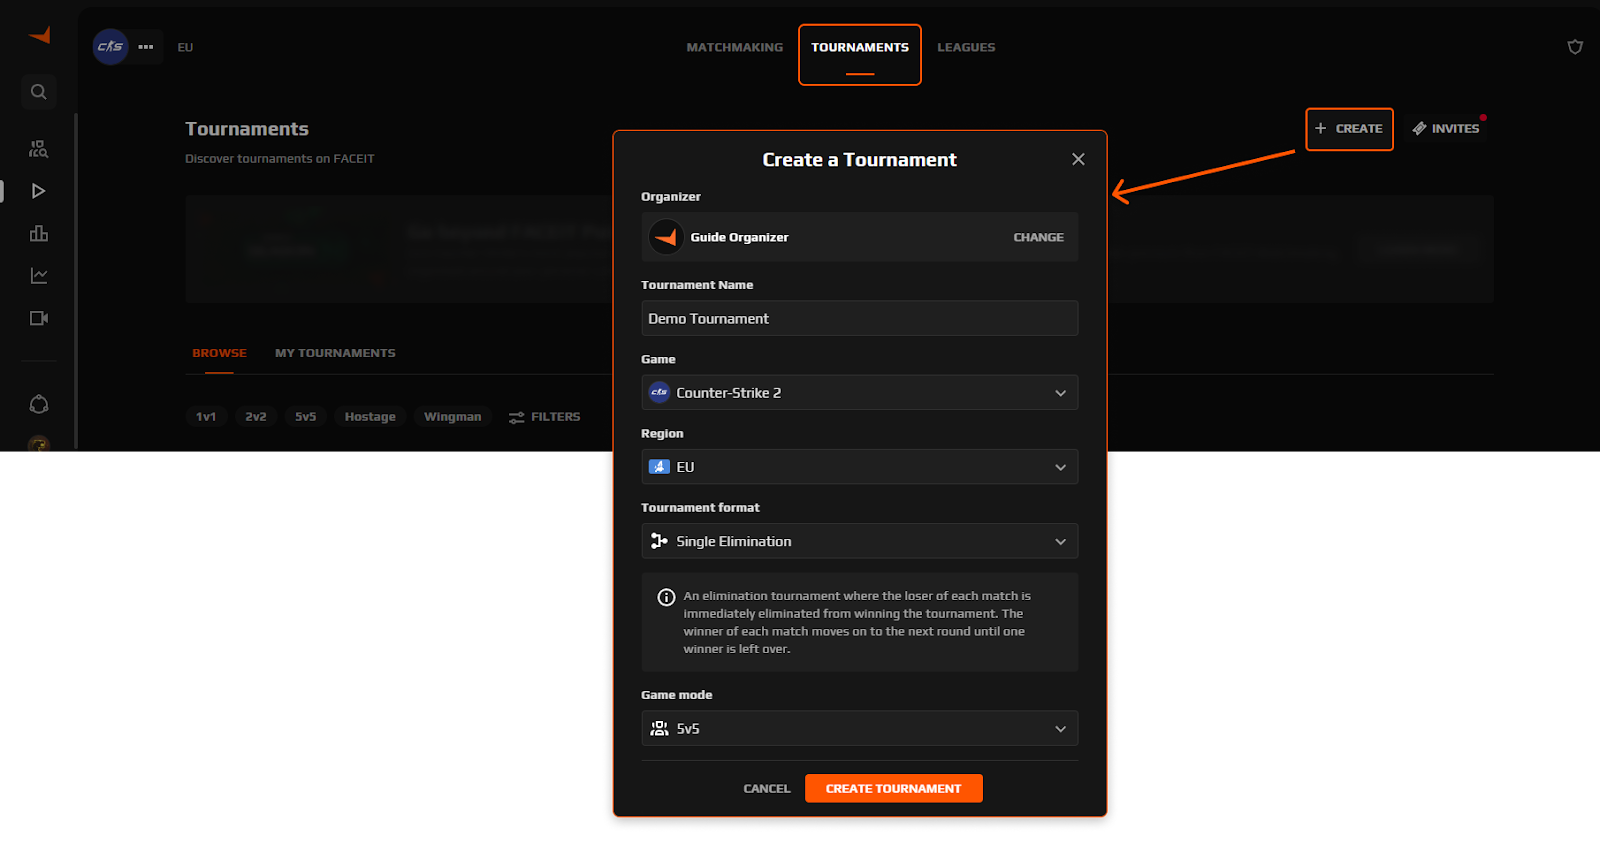Click the Tournament Name input field

pyautogui.click(x=860, y=319)
